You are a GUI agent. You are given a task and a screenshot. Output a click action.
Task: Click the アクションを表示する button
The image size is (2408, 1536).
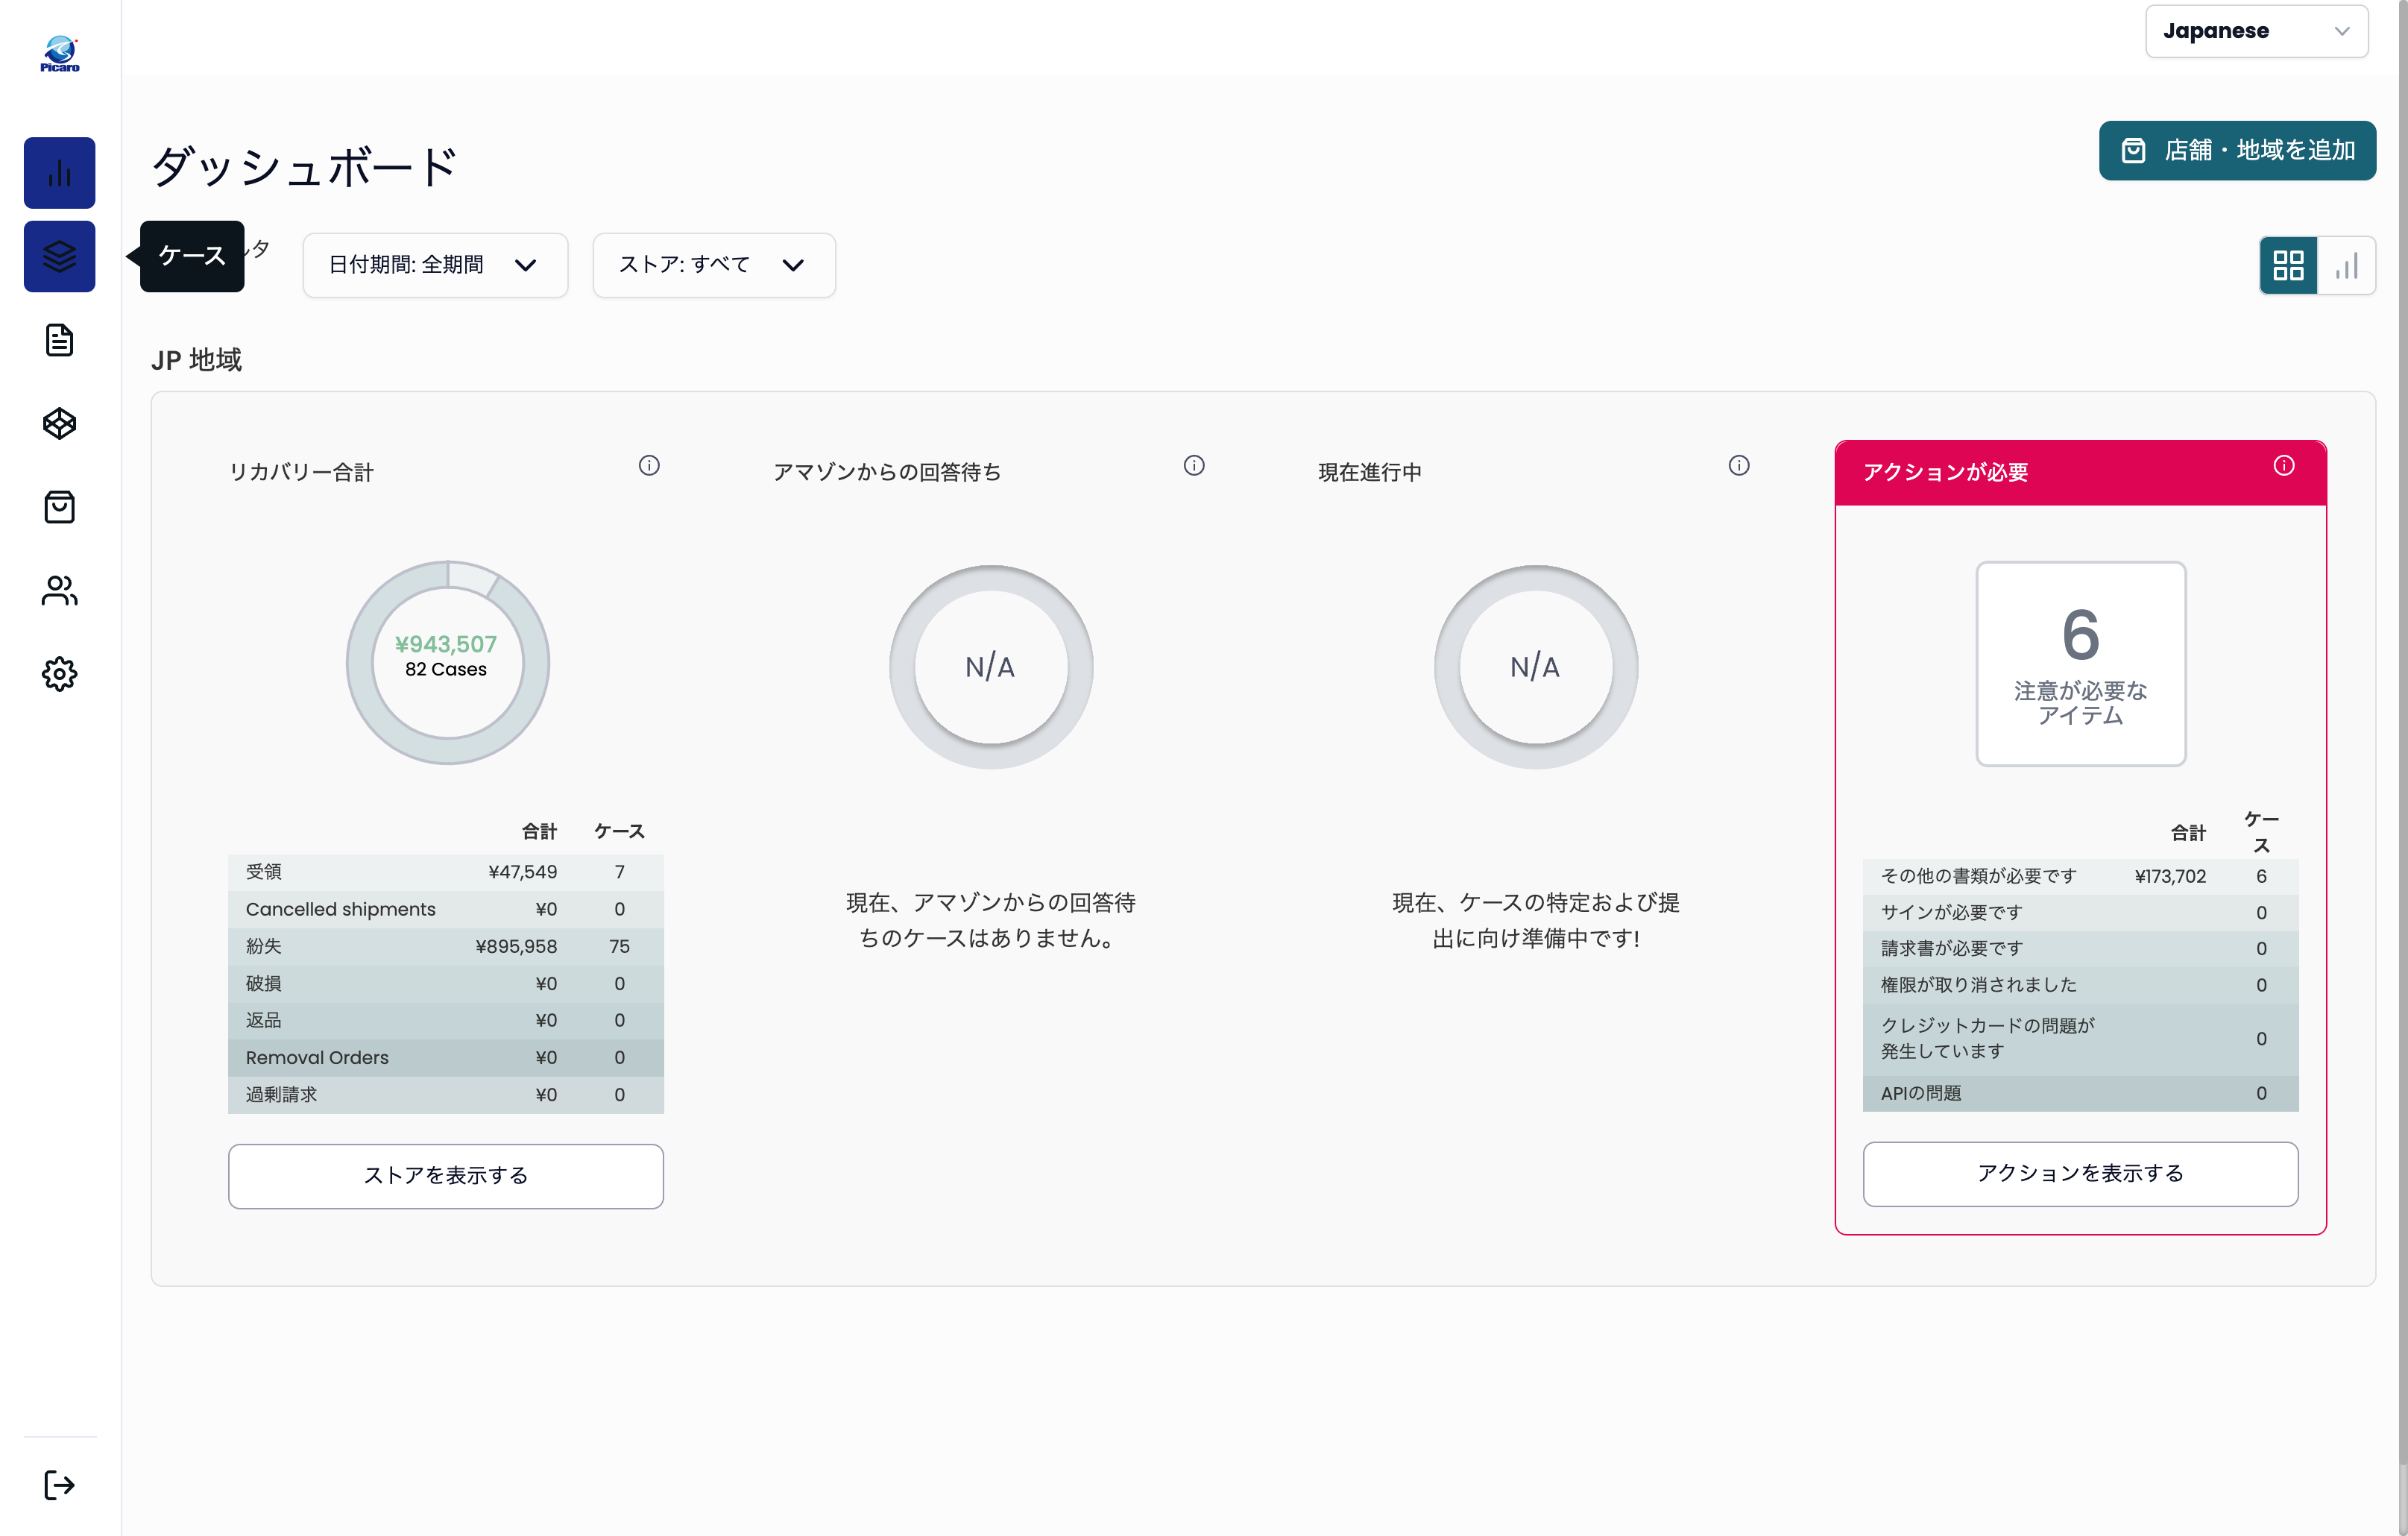pyautogui.click(x=2080, y=1174)
